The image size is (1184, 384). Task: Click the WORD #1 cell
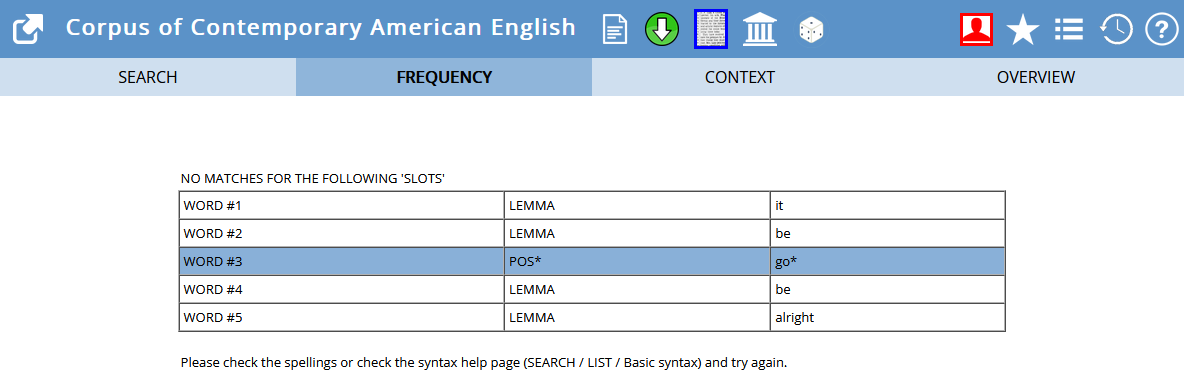[341, 205]
